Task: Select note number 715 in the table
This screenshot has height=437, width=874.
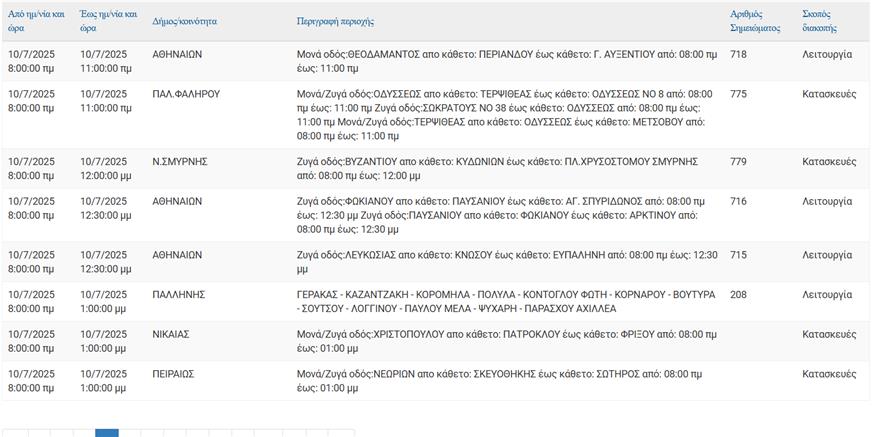Action: 739,255
